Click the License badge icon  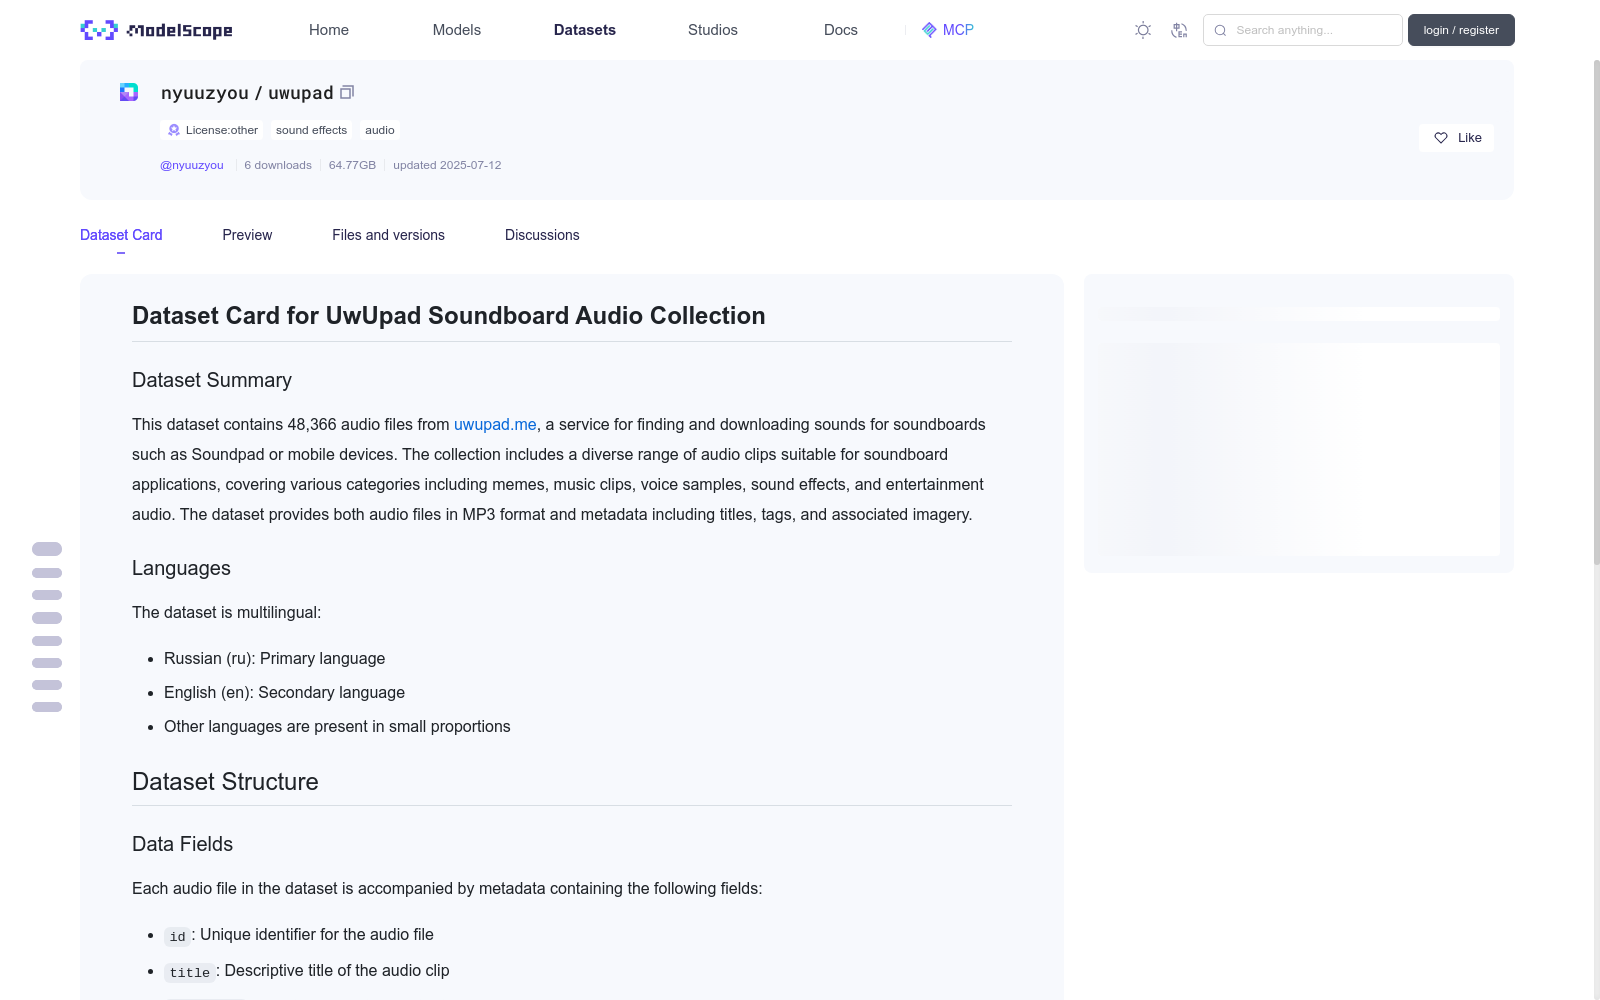pos(174,130)
